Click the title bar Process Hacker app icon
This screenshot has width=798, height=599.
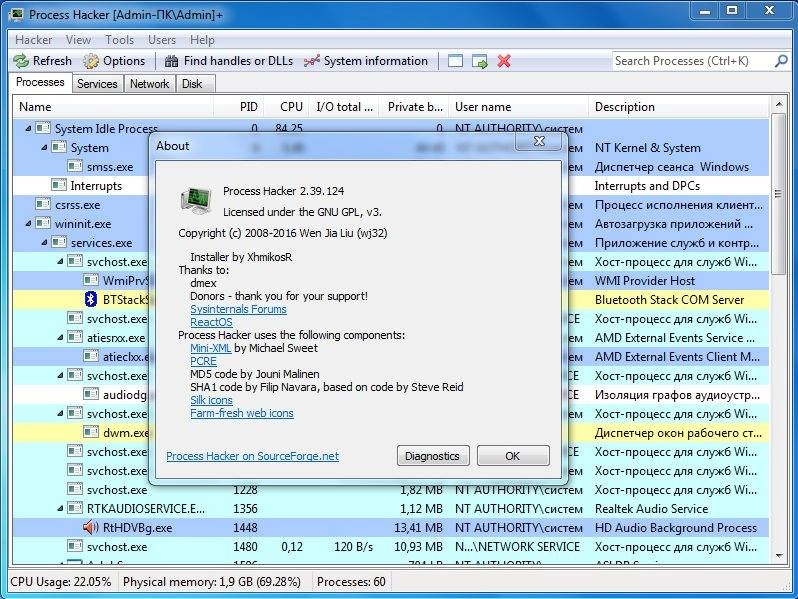point(17,14)
